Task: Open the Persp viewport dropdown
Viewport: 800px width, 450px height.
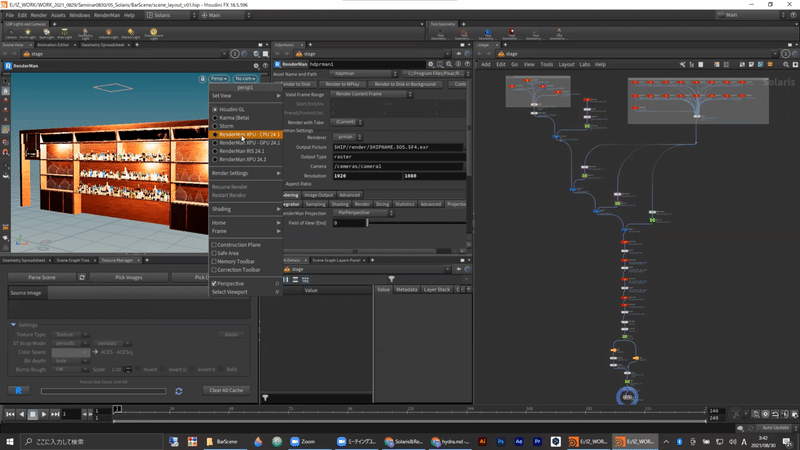Action: pyautogui.click(x=218, y=78)
